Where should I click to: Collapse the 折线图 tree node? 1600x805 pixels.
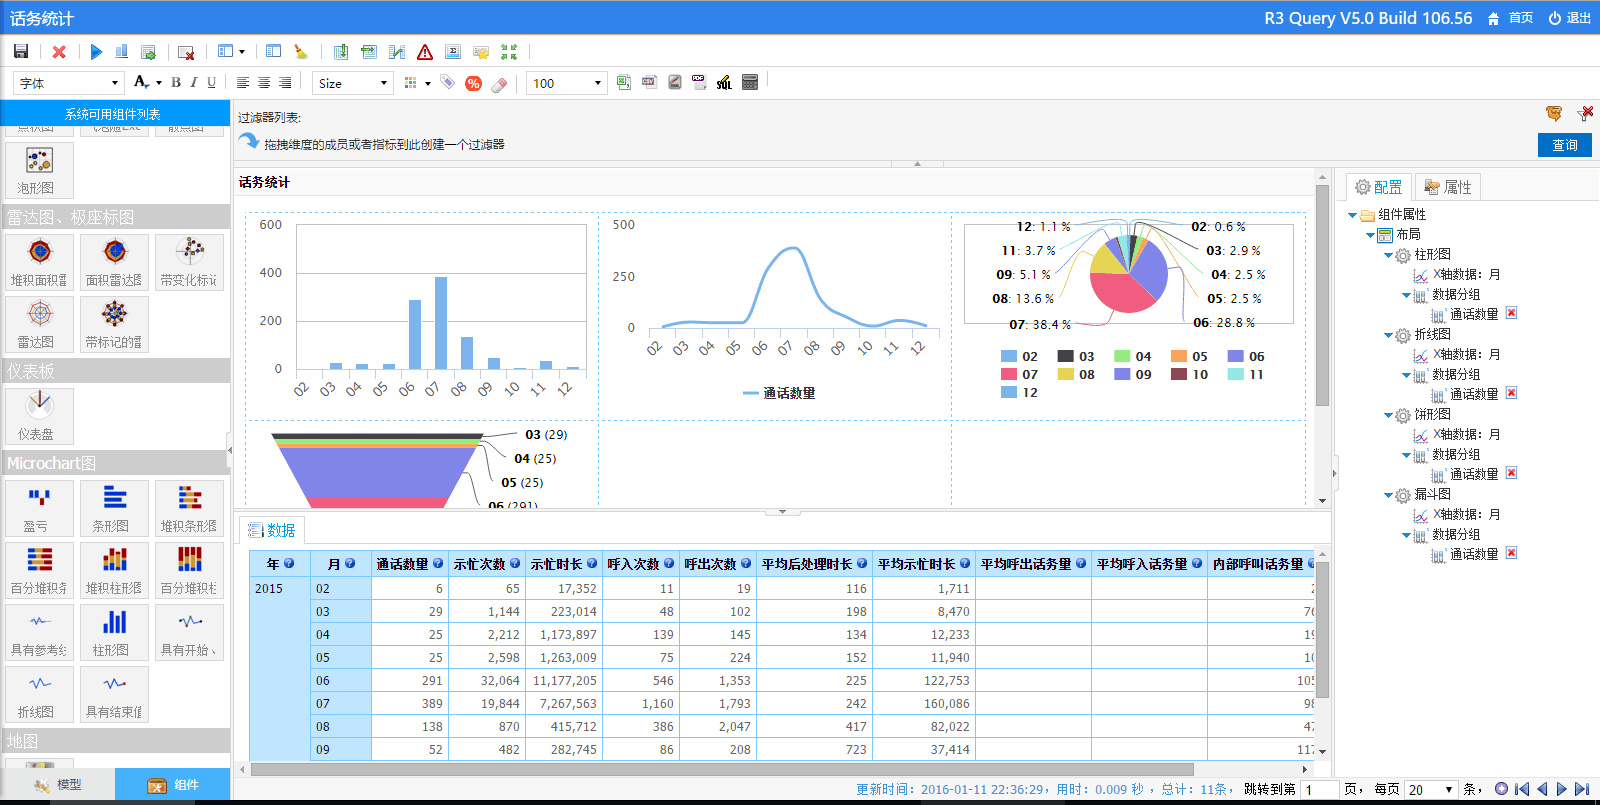click(x=1389, y=335)
